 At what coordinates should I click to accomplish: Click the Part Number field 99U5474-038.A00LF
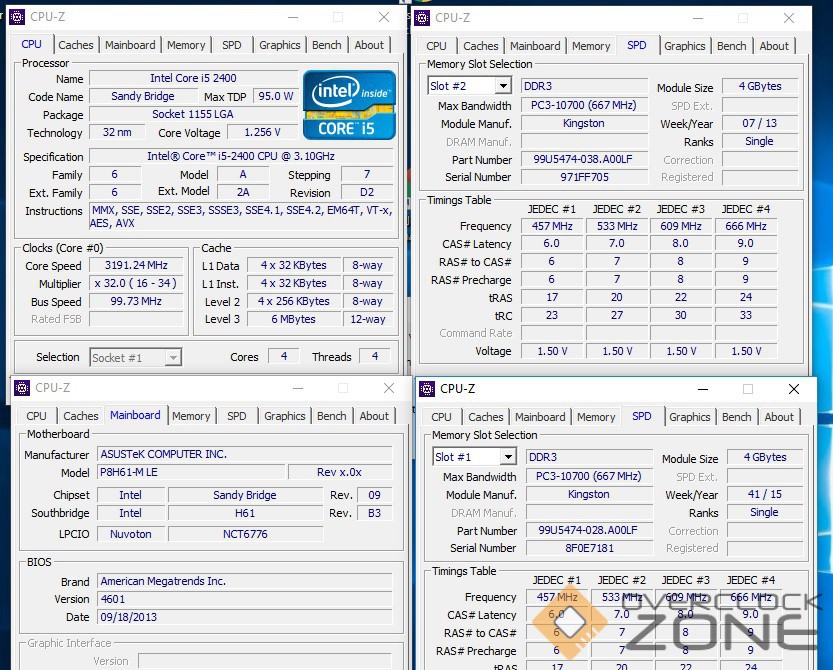[584, 160]
